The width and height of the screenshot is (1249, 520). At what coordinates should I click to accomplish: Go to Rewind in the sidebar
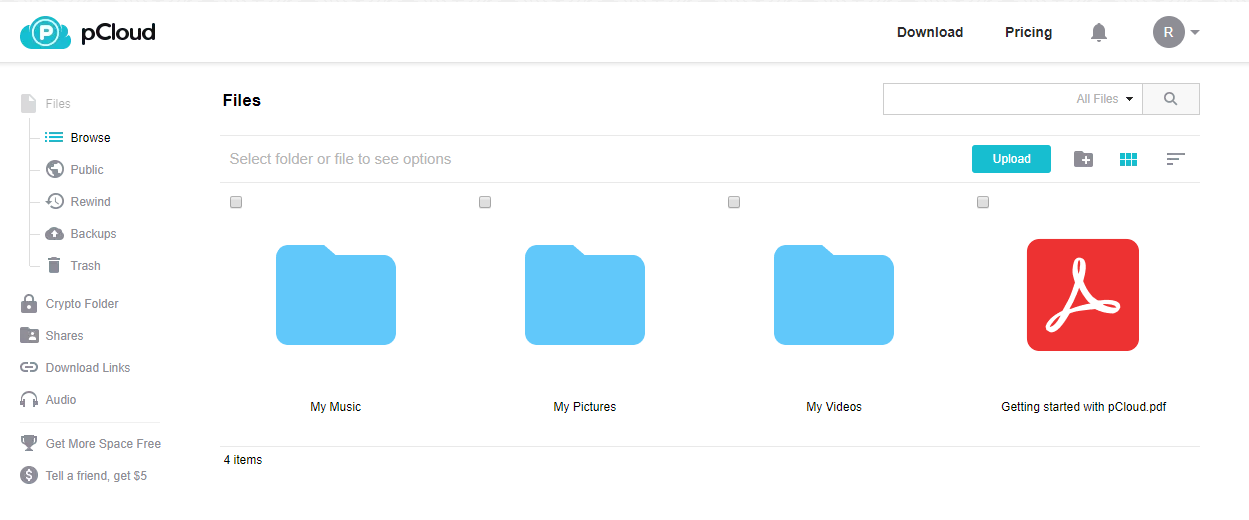90,202
